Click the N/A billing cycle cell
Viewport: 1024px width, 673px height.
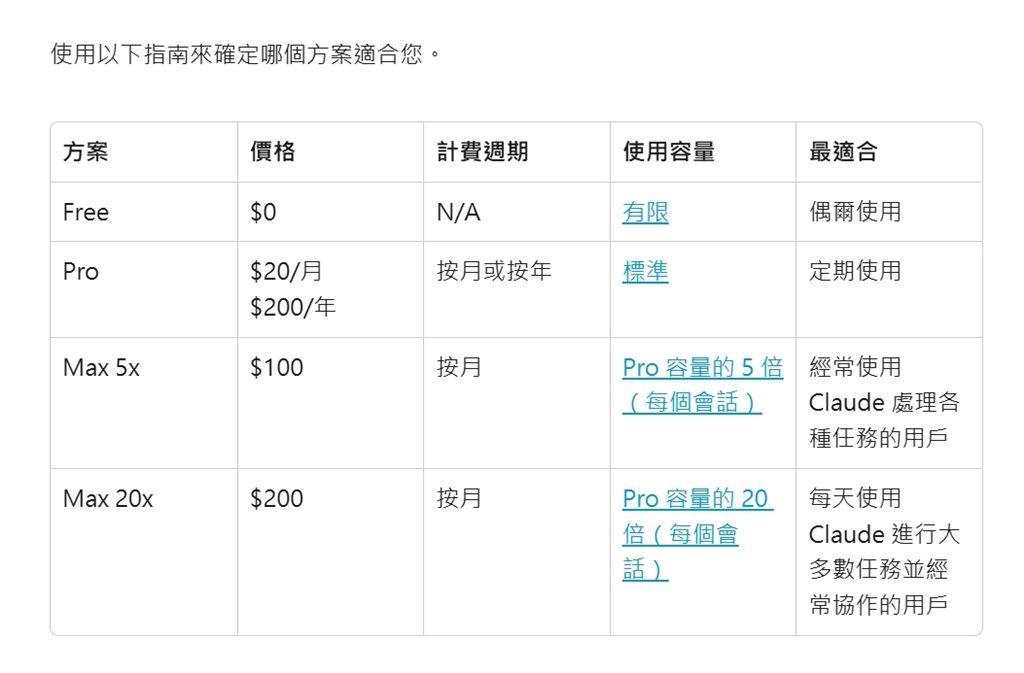click(x=458, y=212)
